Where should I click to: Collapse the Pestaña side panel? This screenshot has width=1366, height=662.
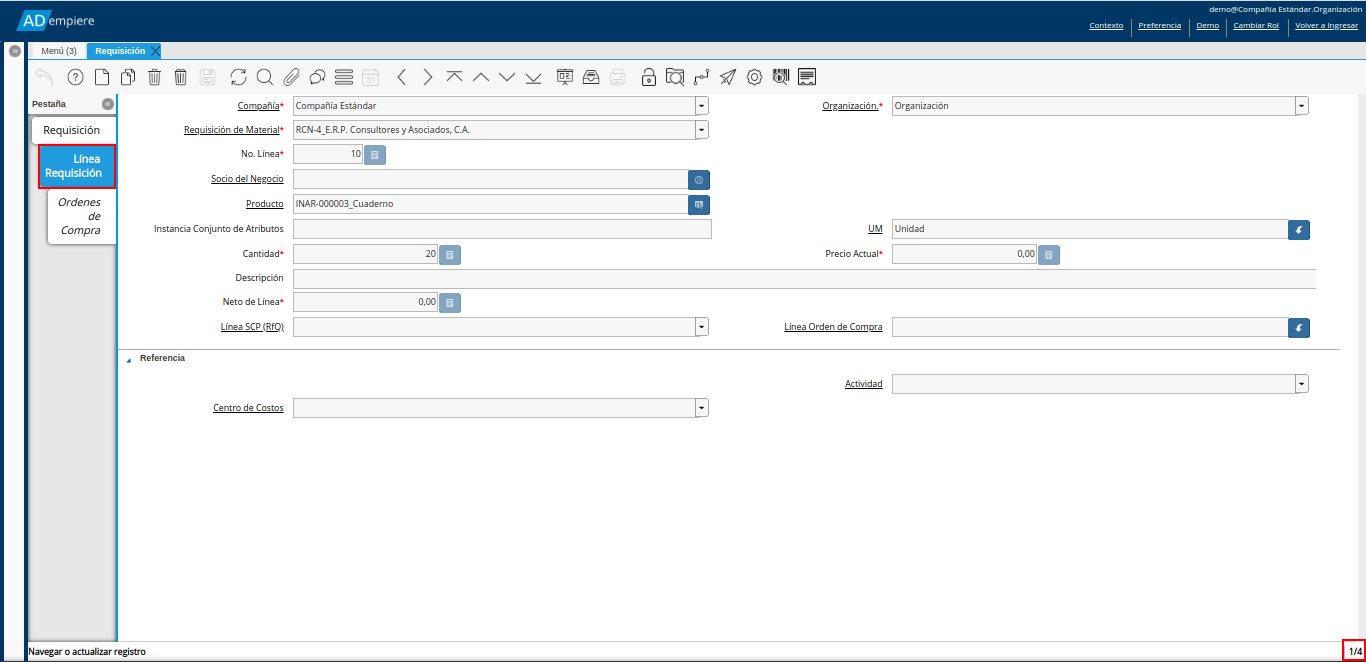(x=108, y=104)
